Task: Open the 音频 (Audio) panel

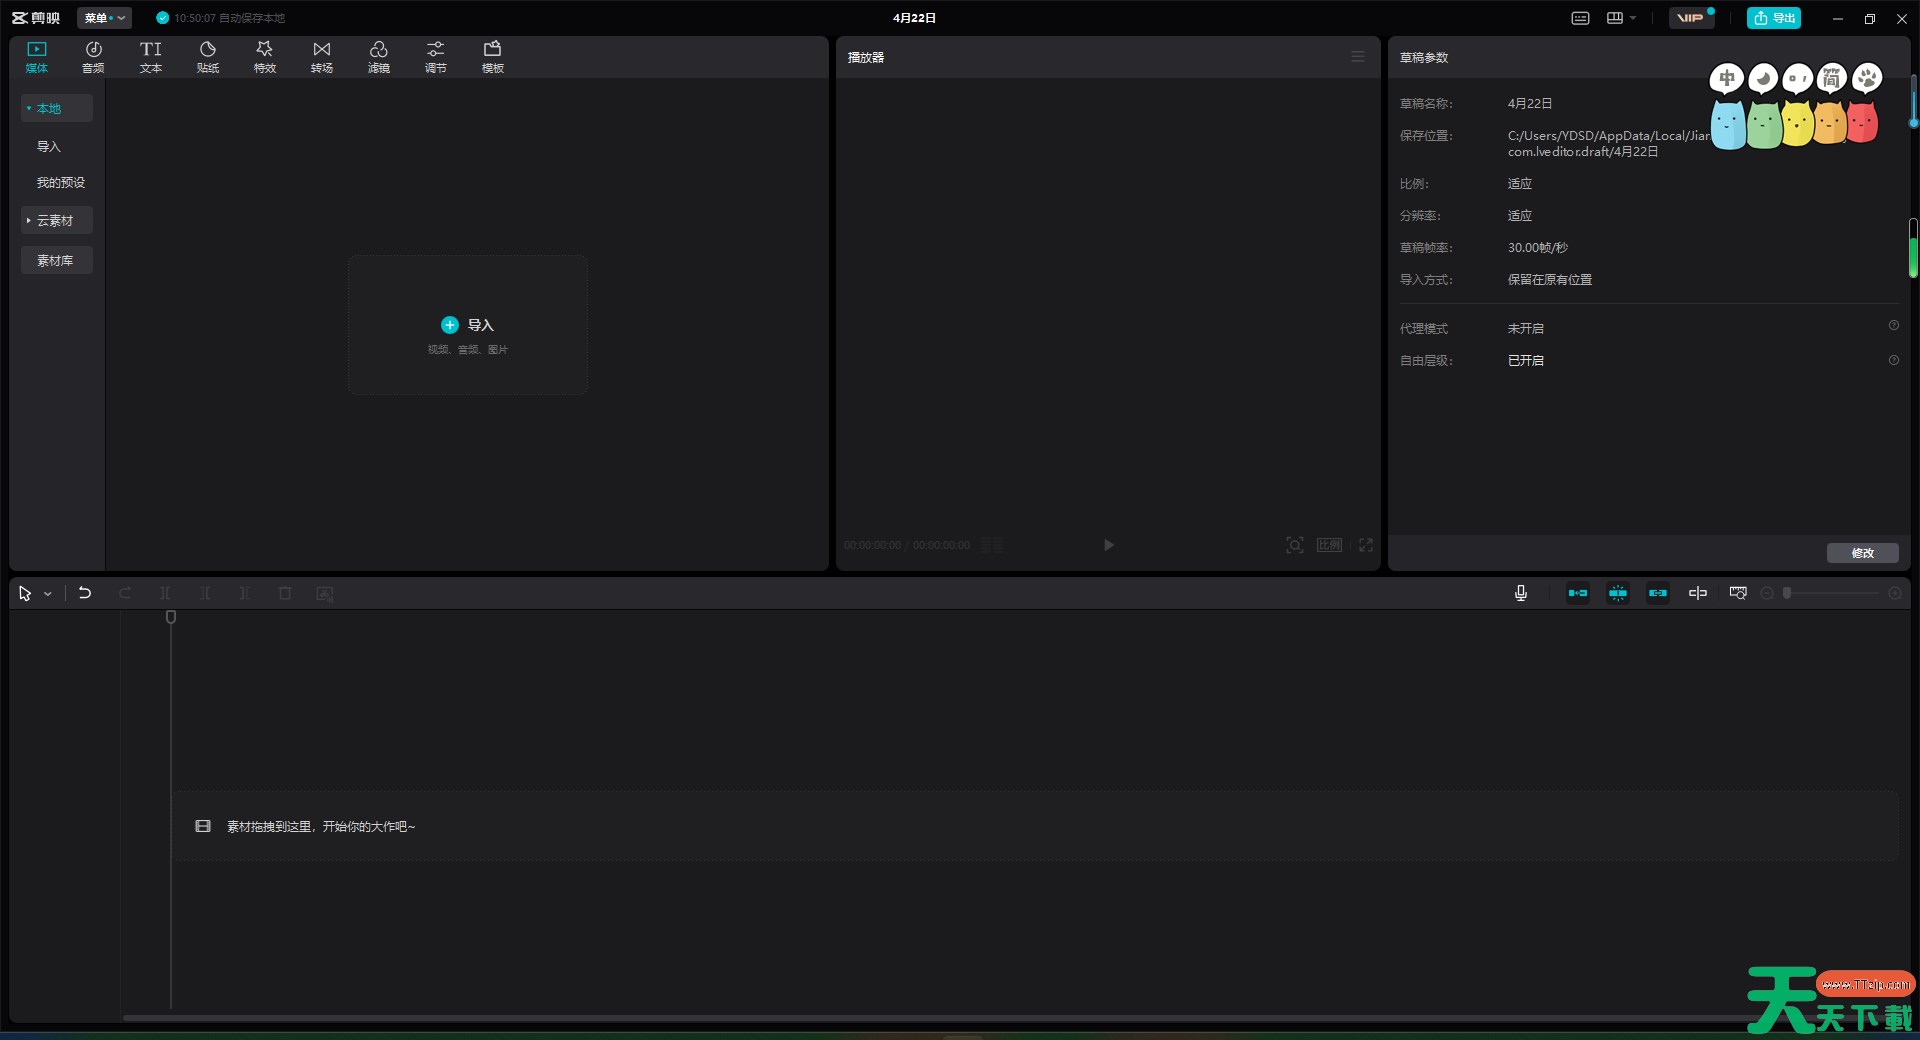Action: (93, 57)
